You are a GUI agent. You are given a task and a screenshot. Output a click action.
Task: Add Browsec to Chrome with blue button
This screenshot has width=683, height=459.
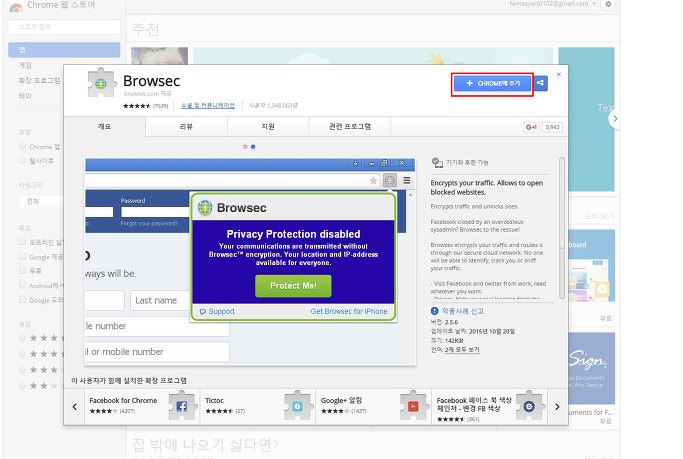coord(493,83)
